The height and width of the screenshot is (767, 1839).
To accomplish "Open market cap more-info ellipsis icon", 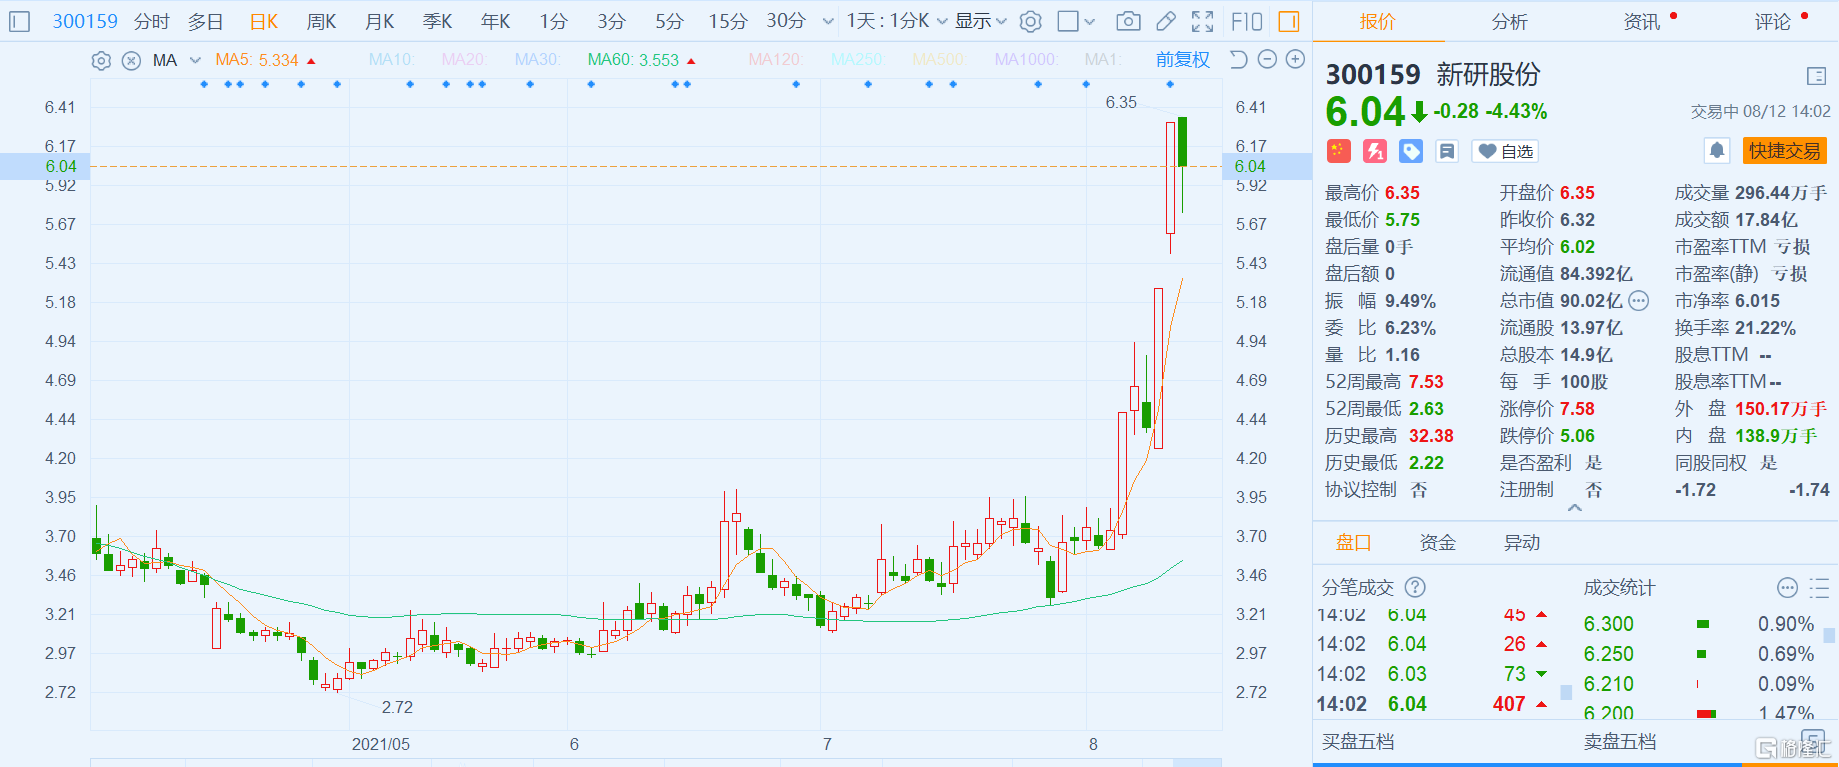I will [x=1638, y=301].
